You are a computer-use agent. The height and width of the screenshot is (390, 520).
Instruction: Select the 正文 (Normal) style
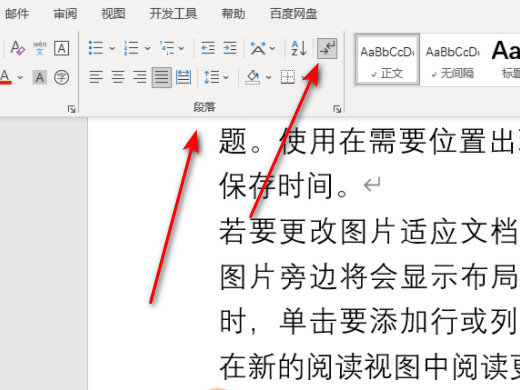387,59
